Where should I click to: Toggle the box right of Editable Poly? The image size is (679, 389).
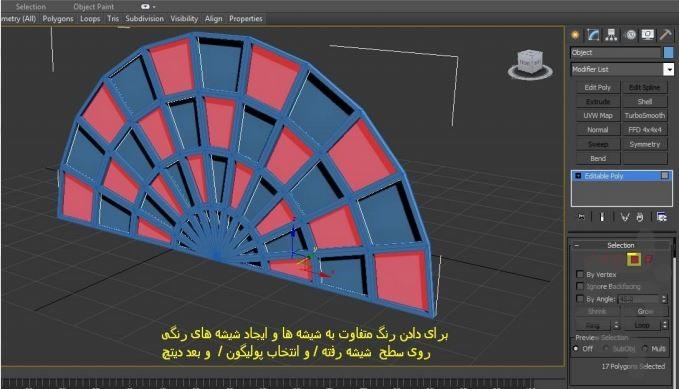pos(664,175)
